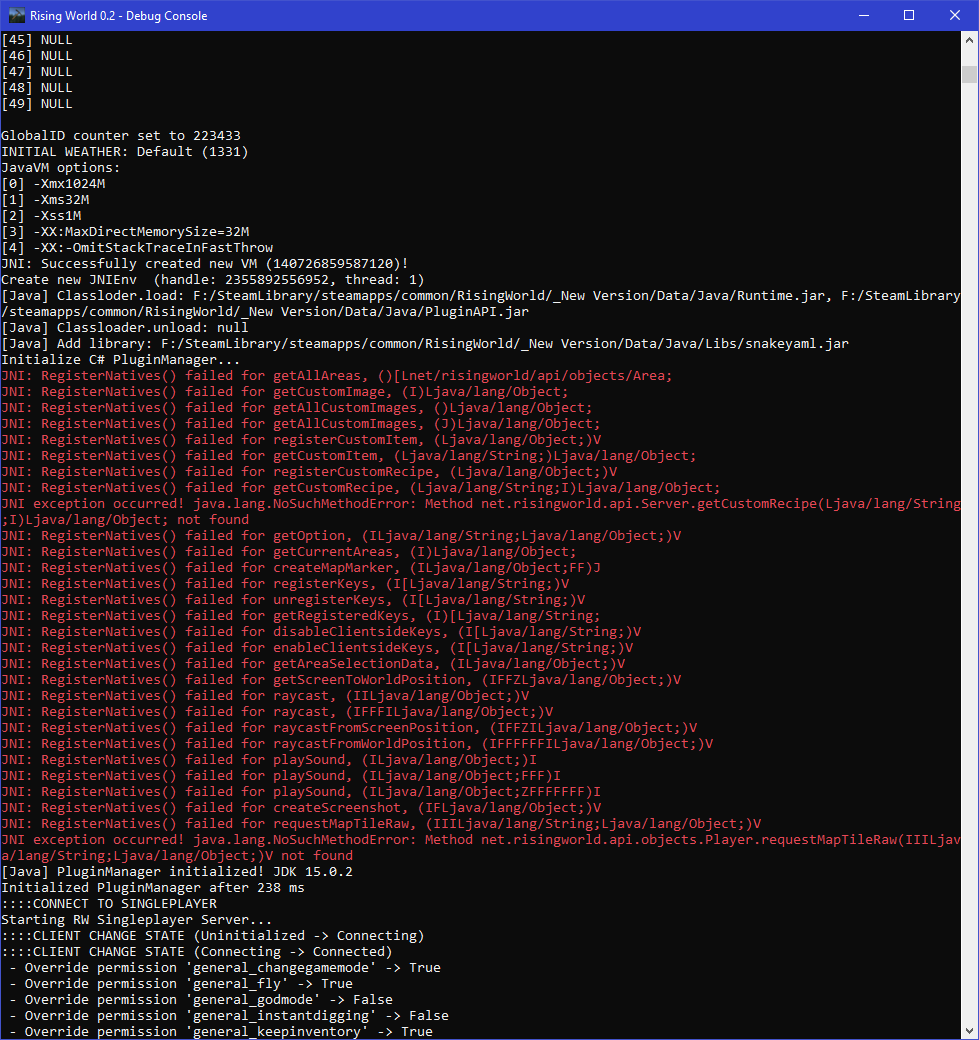The width and height of the screenshot is (979, 1040).
Task: Click the Rising World app icon in title bar
Action: 15,15
